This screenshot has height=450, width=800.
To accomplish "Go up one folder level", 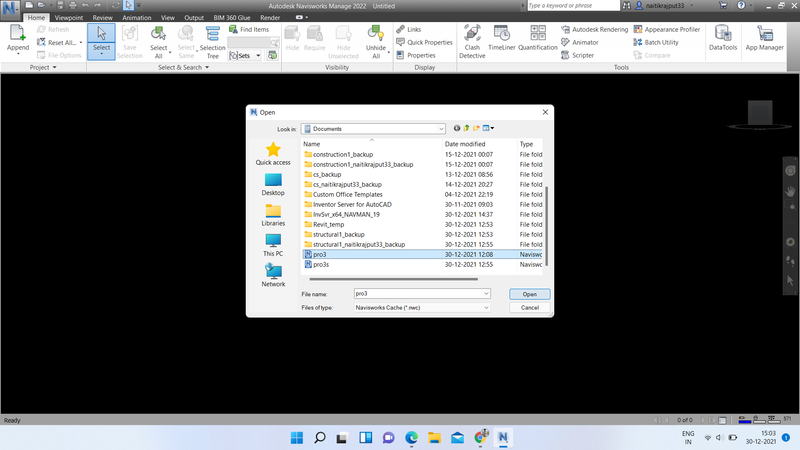I will coord(466,128).
